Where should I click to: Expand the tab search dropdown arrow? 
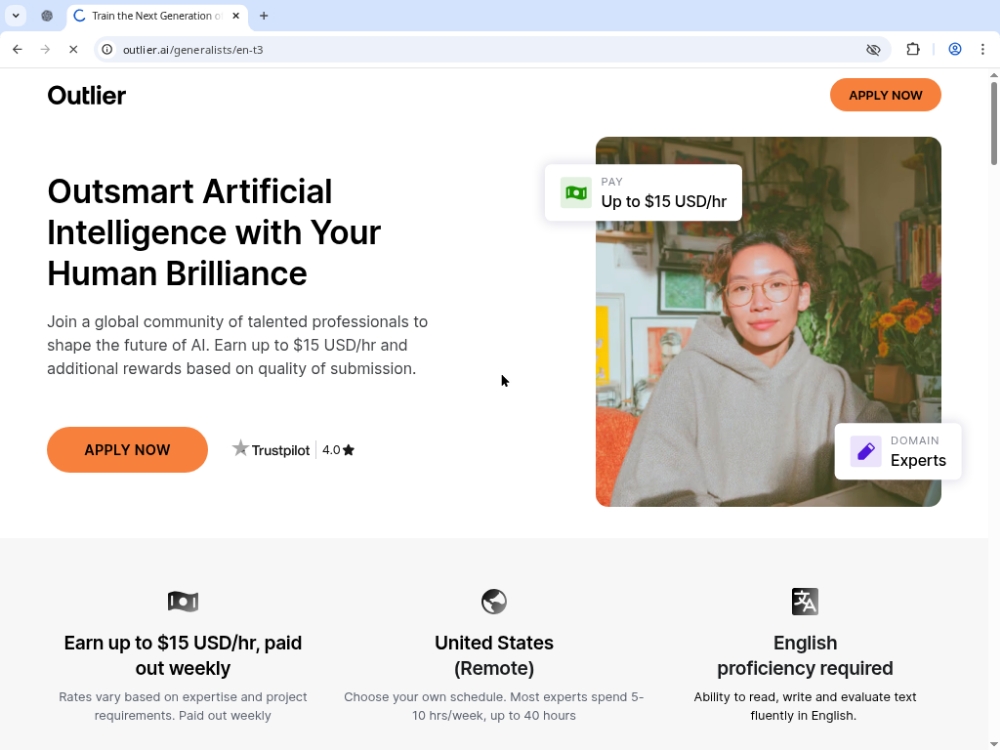(16, 16)
